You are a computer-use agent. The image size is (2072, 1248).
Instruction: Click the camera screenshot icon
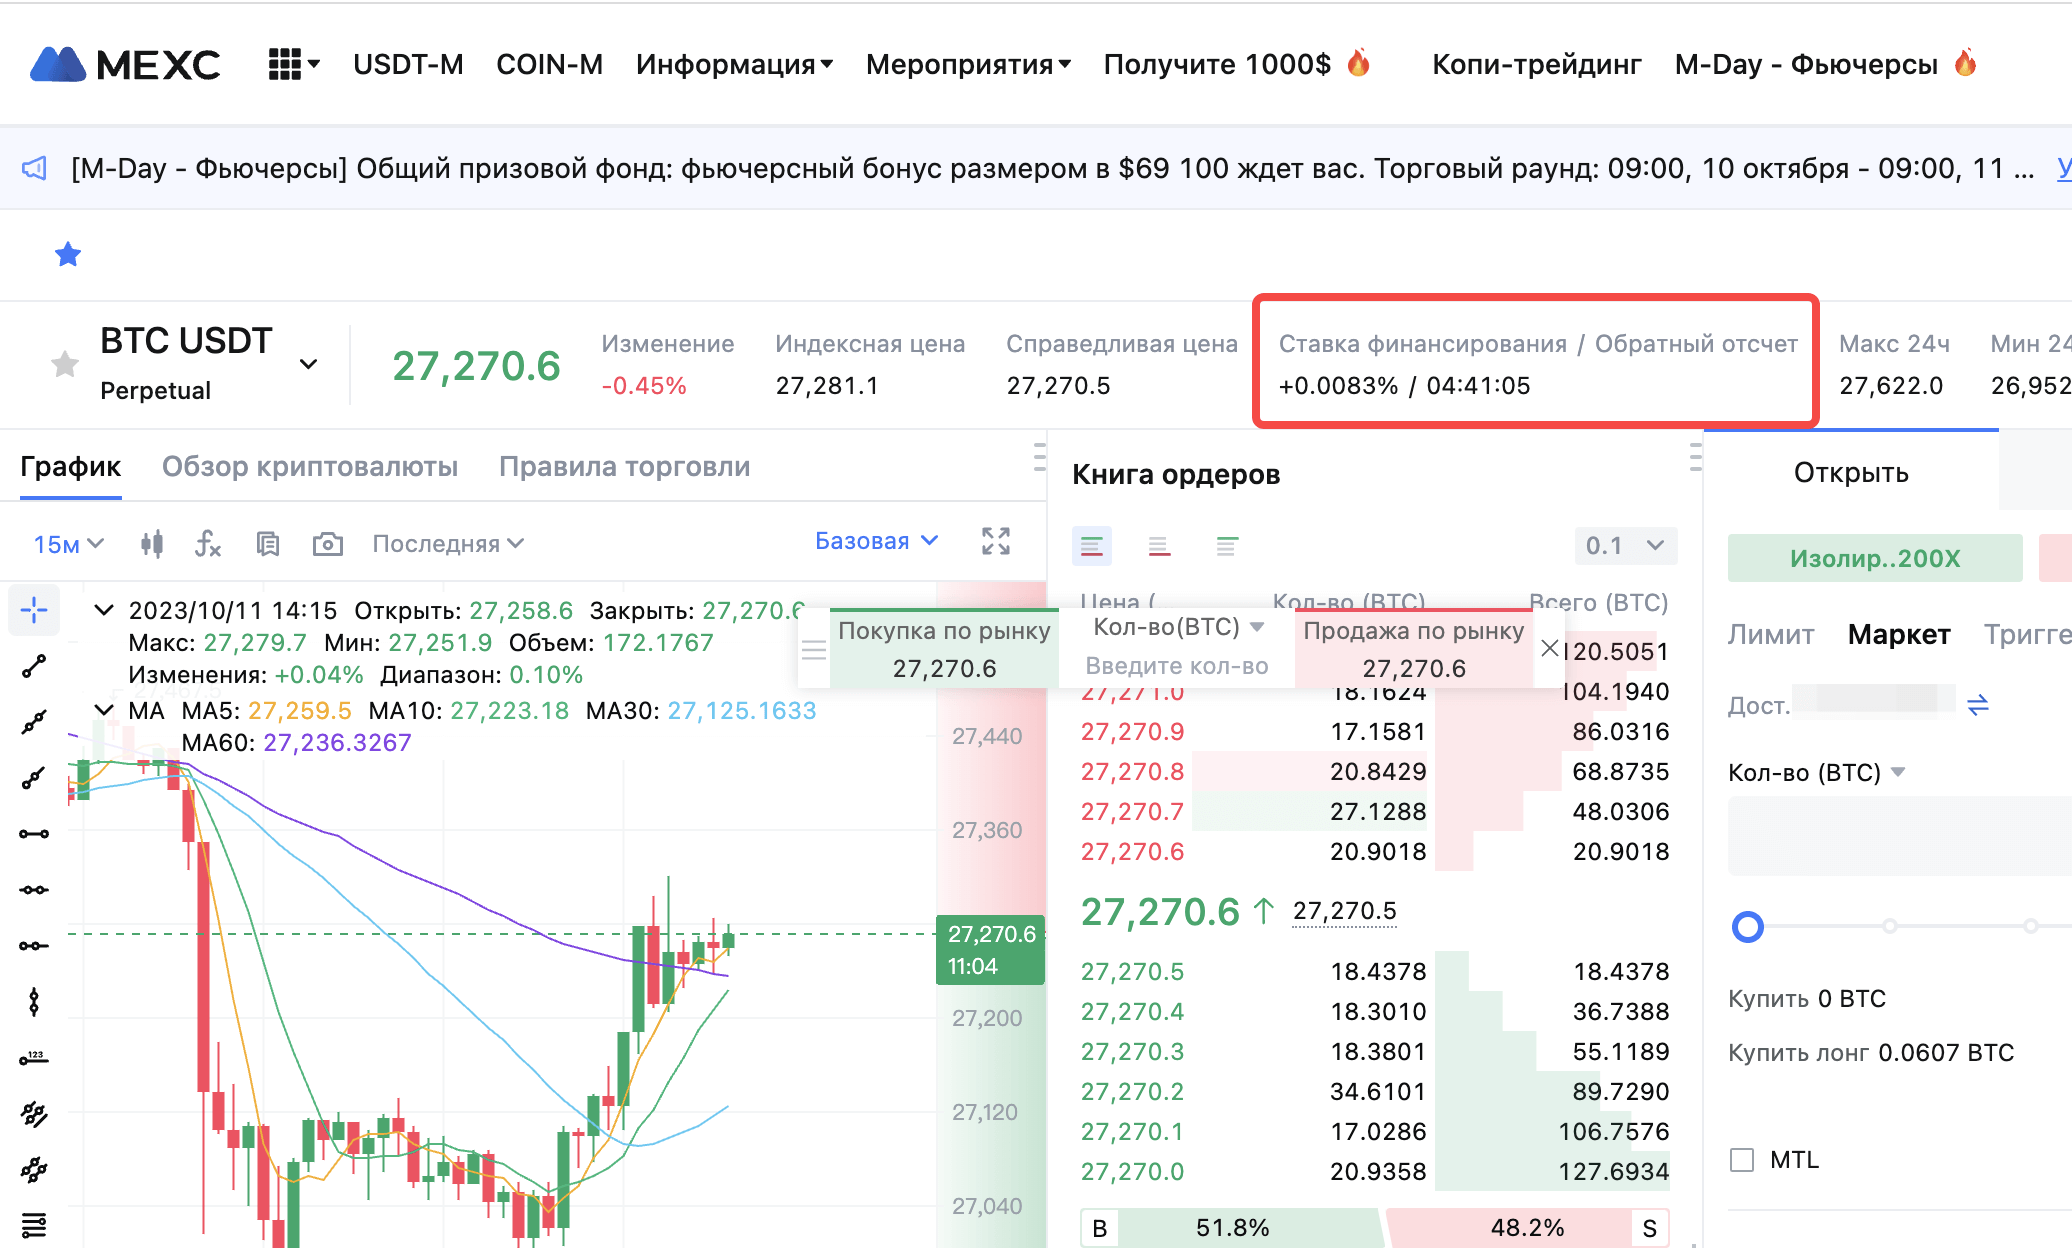point(327,543)
